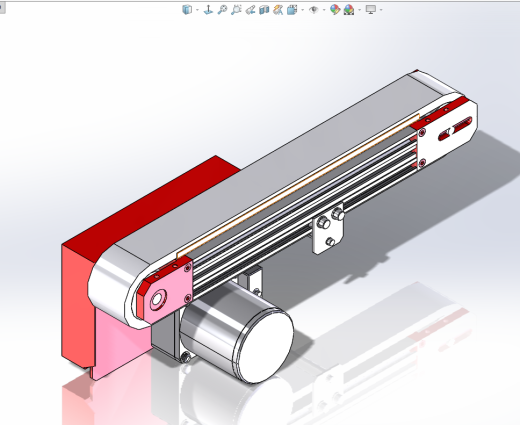The image size is (520, 425).
Task: Toggle Hide/Show Items eye icon
Action: (313, 9)
